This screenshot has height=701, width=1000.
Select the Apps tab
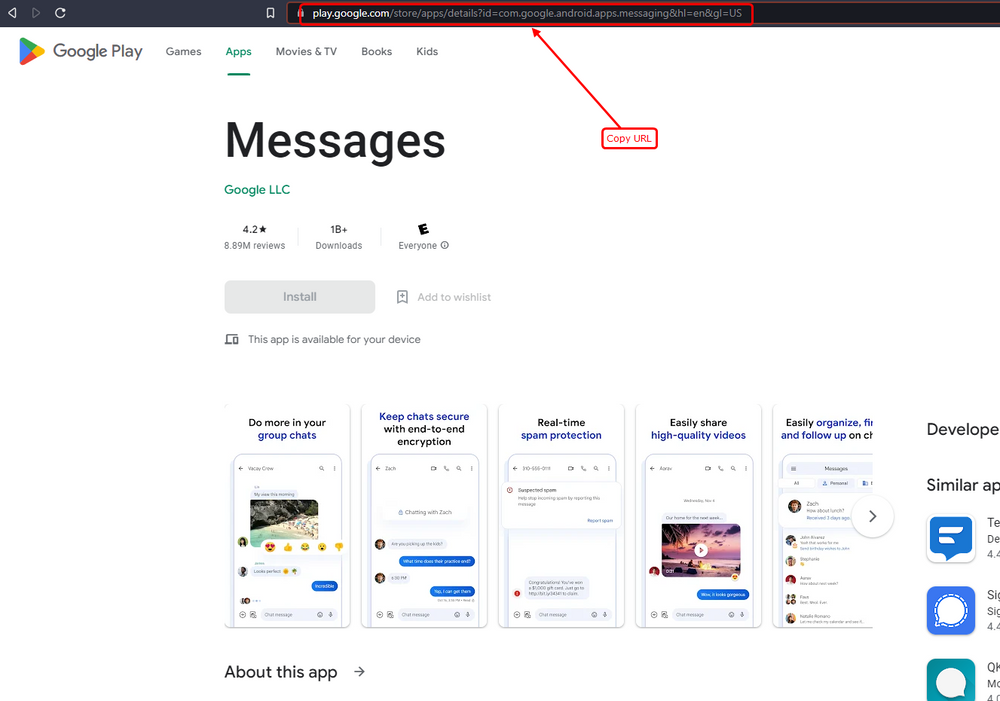[x=239, y=52]
